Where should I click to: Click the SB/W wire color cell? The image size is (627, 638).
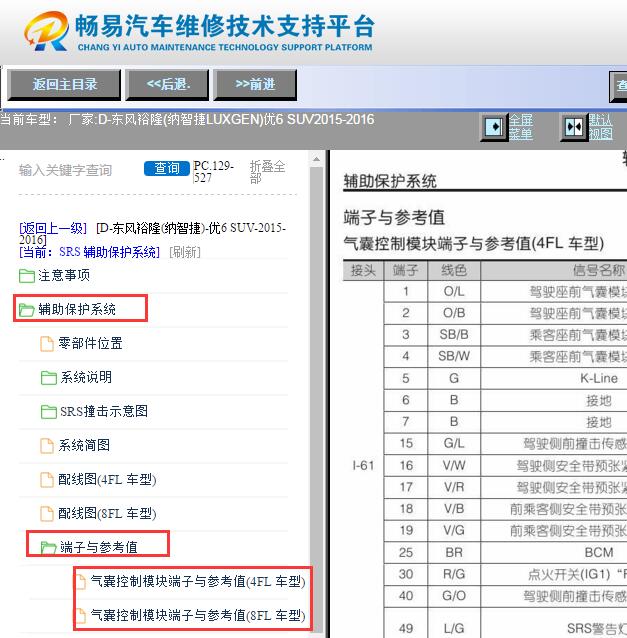(x=454, y=356)
